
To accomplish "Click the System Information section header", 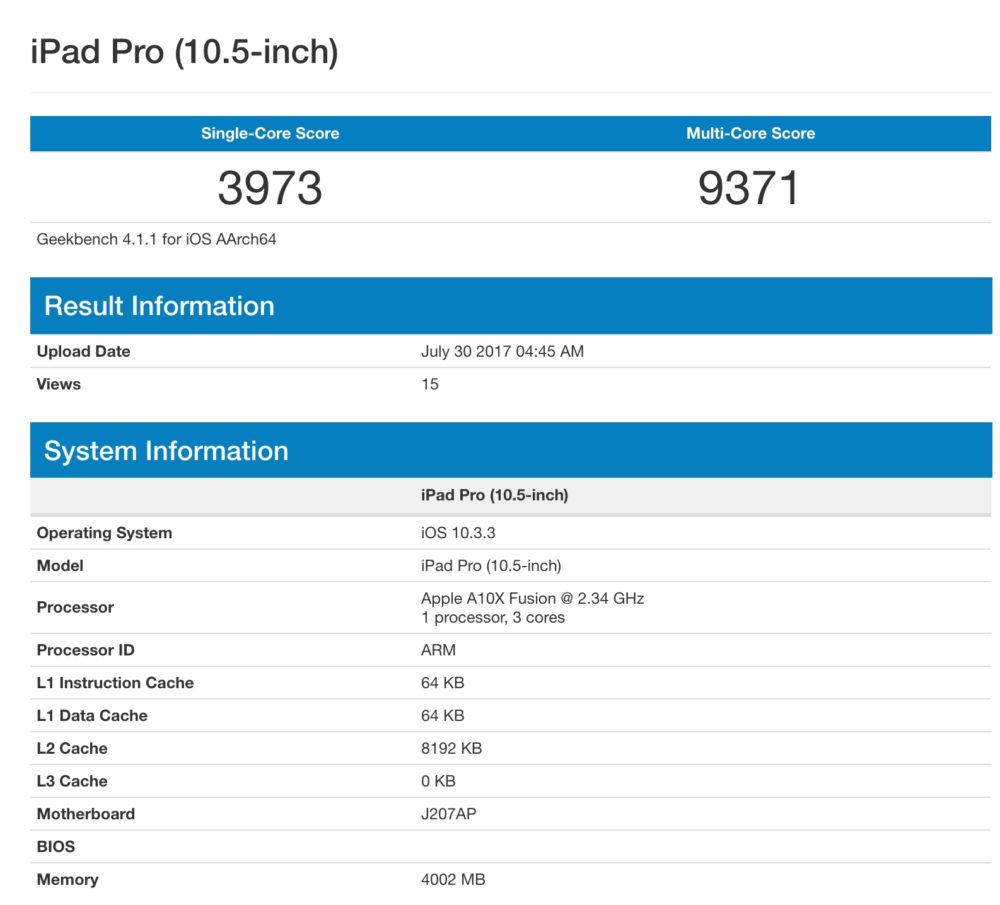I will click(x=166, y=451).
